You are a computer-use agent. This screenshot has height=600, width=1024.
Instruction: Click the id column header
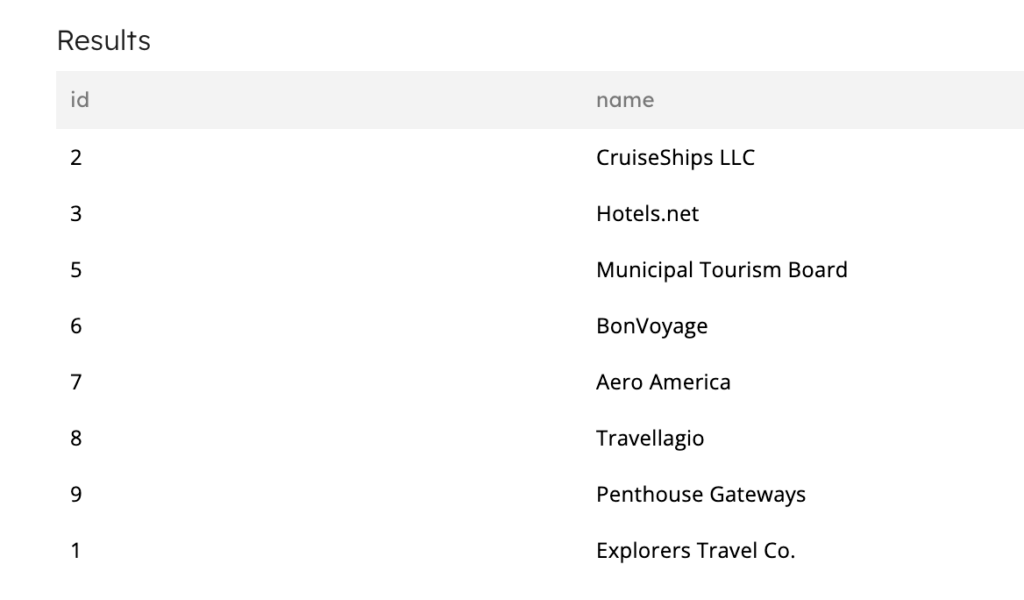[x=80, y=100]
